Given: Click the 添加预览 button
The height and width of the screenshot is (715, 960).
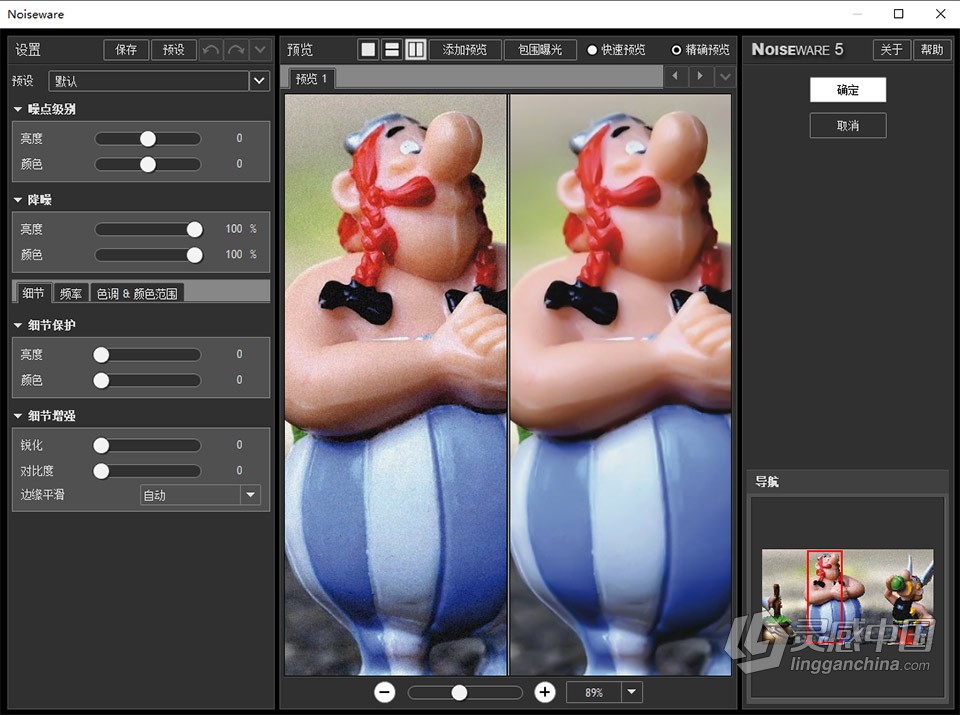Looking at the screenshot, I should (465, 49).
